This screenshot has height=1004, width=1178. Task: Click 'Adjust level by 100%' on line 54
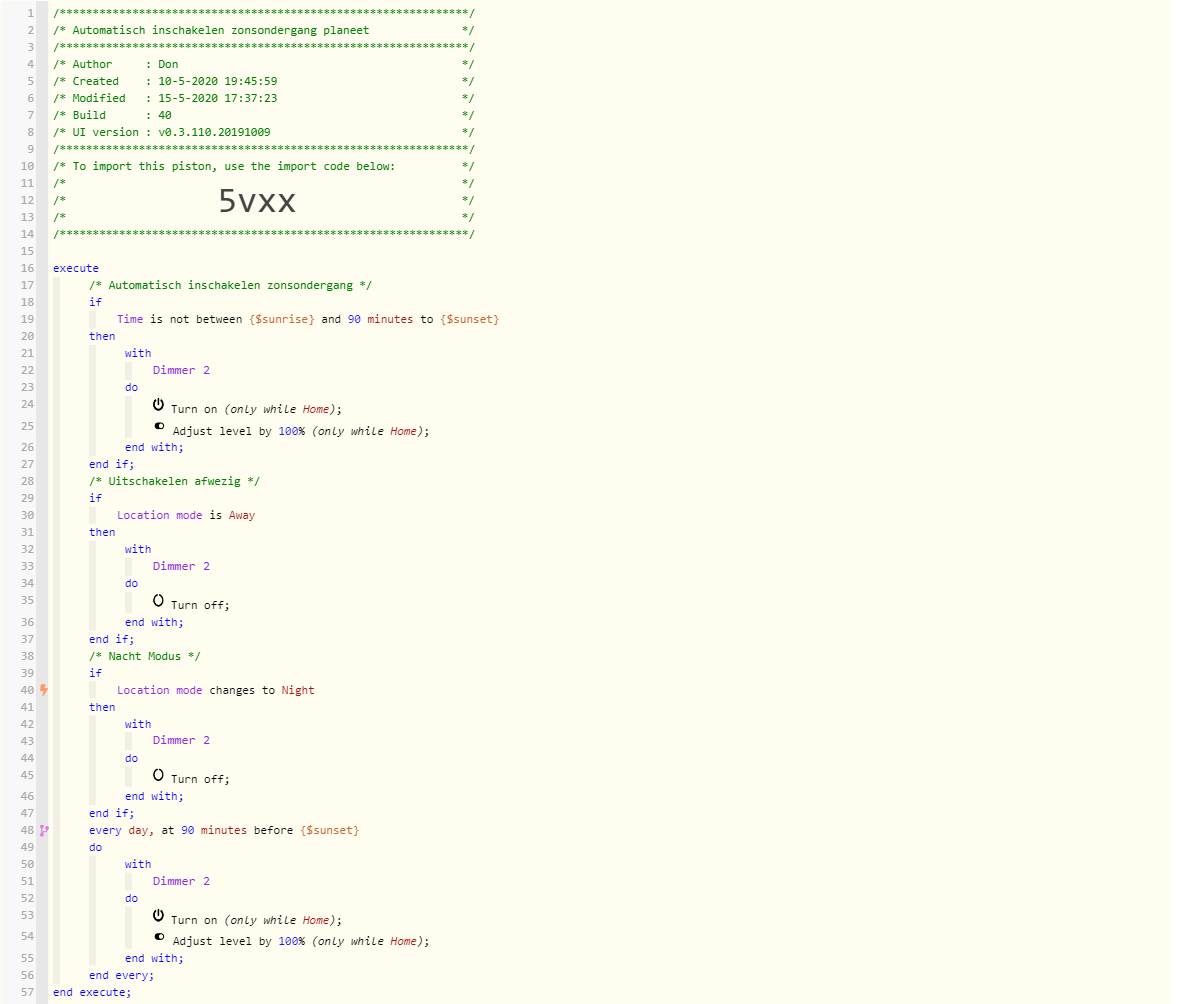click(x=239, y=941)
